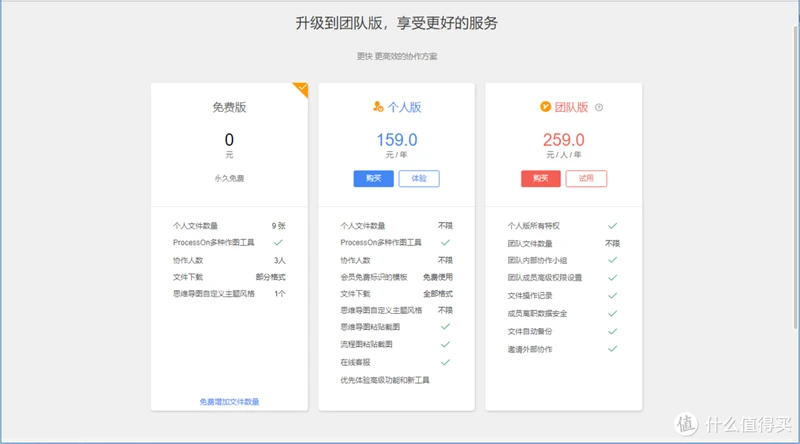Click the checkmark next to 团队内部协作小组
This screenshot has height=444, width=800.
tap(613, 260)
